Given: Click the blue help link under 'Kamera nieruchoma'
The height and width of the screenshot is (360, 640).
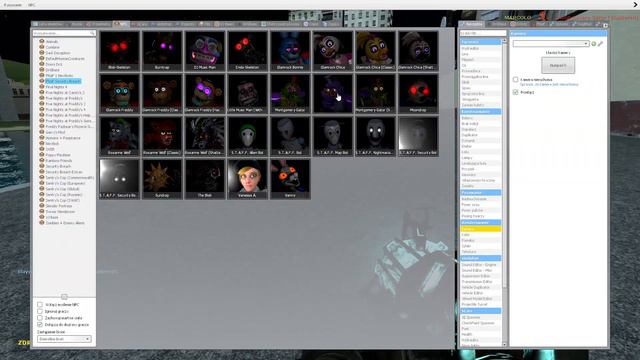Looking at the screenshot, I should coord(549,84).
